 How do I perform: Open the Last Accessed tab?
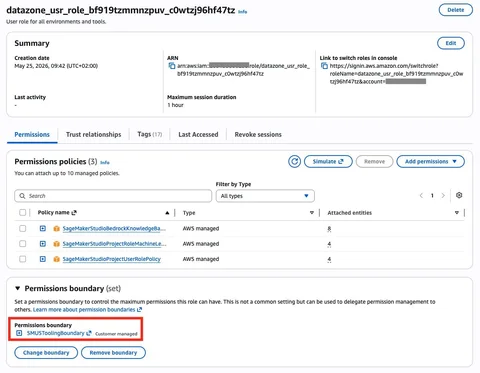[198, 135]
